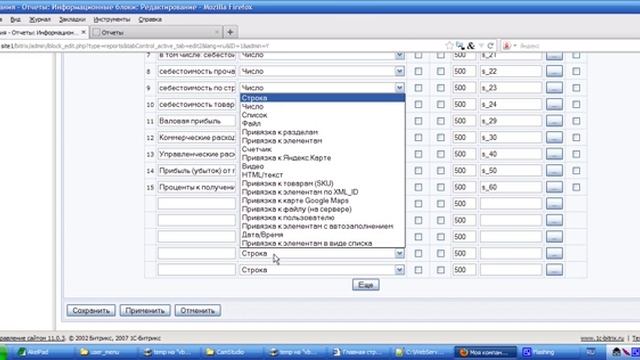640x360 pixels.
Task: Click the reload page icon
Action: [x=491, y=46]
